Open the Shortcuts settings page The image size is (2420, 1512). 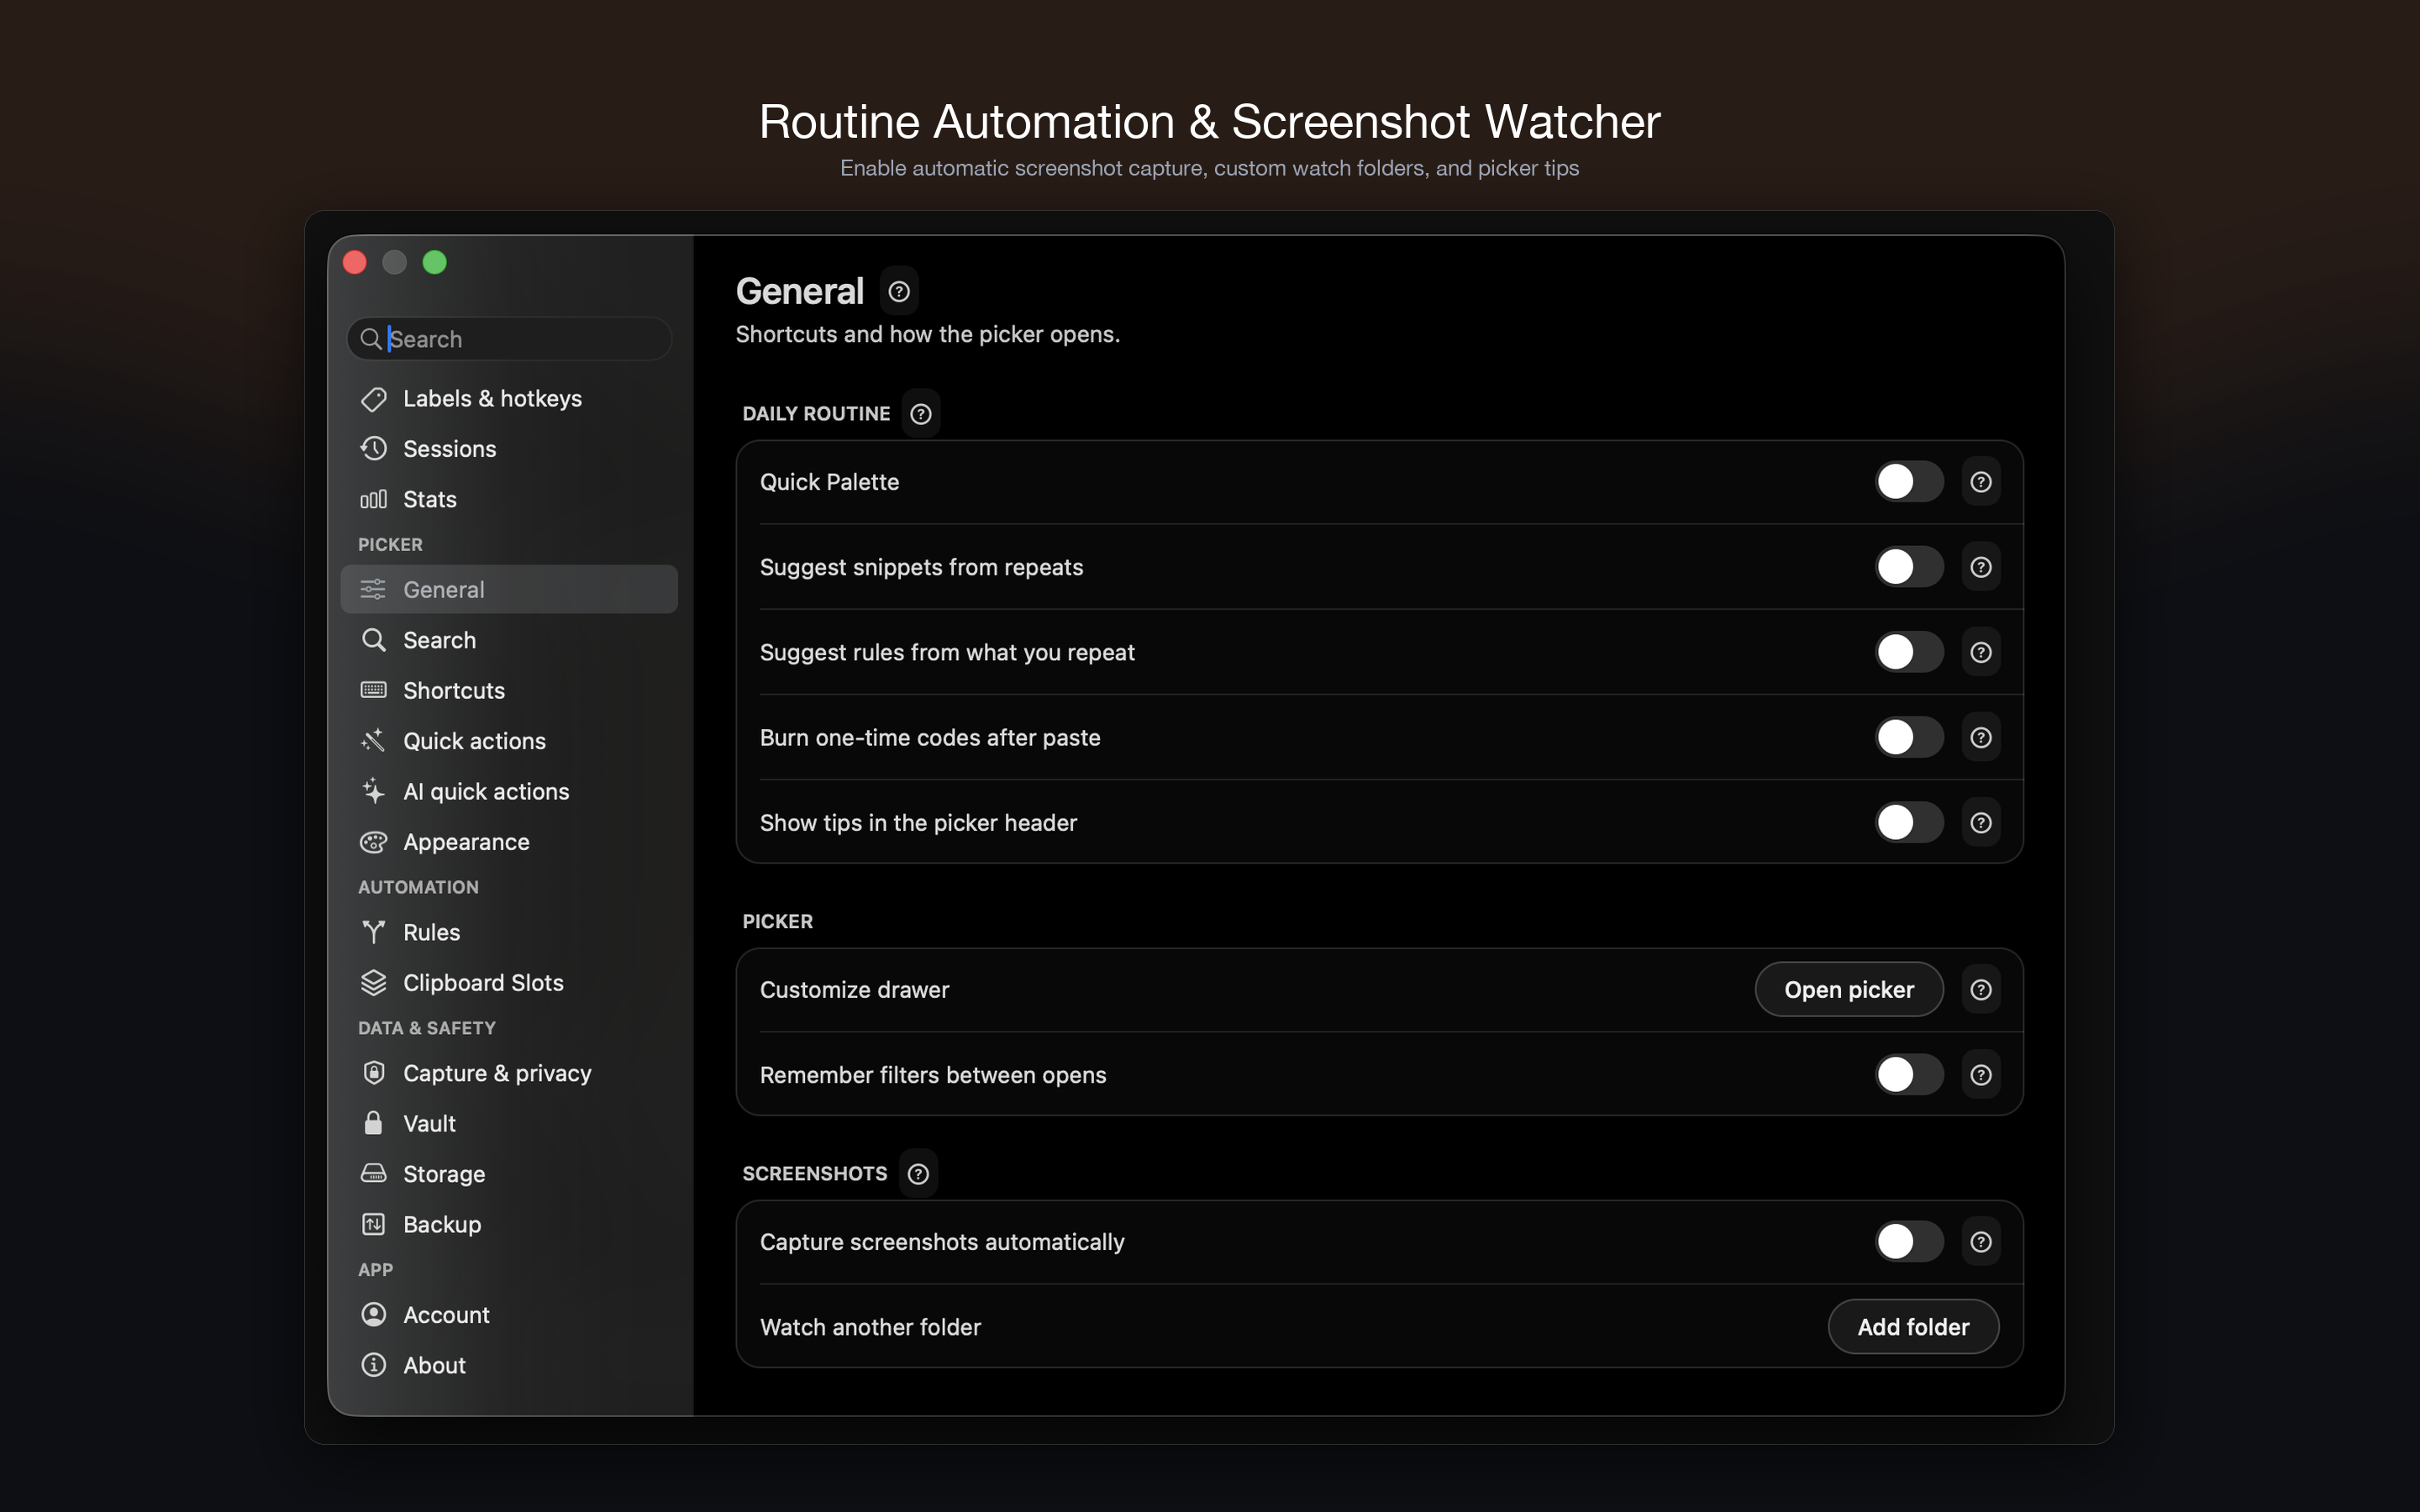click(509, 690)
